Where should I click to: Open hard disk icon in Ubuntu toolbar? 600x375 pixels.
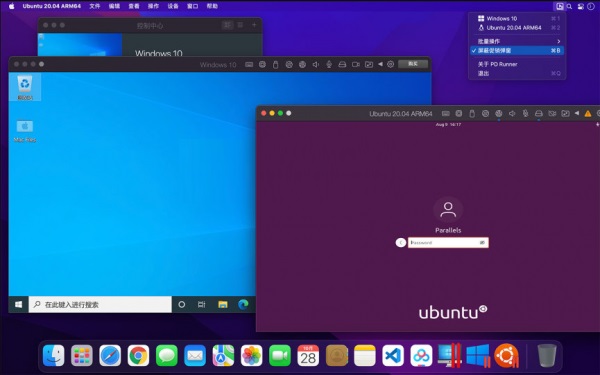(x=539, y=113)
